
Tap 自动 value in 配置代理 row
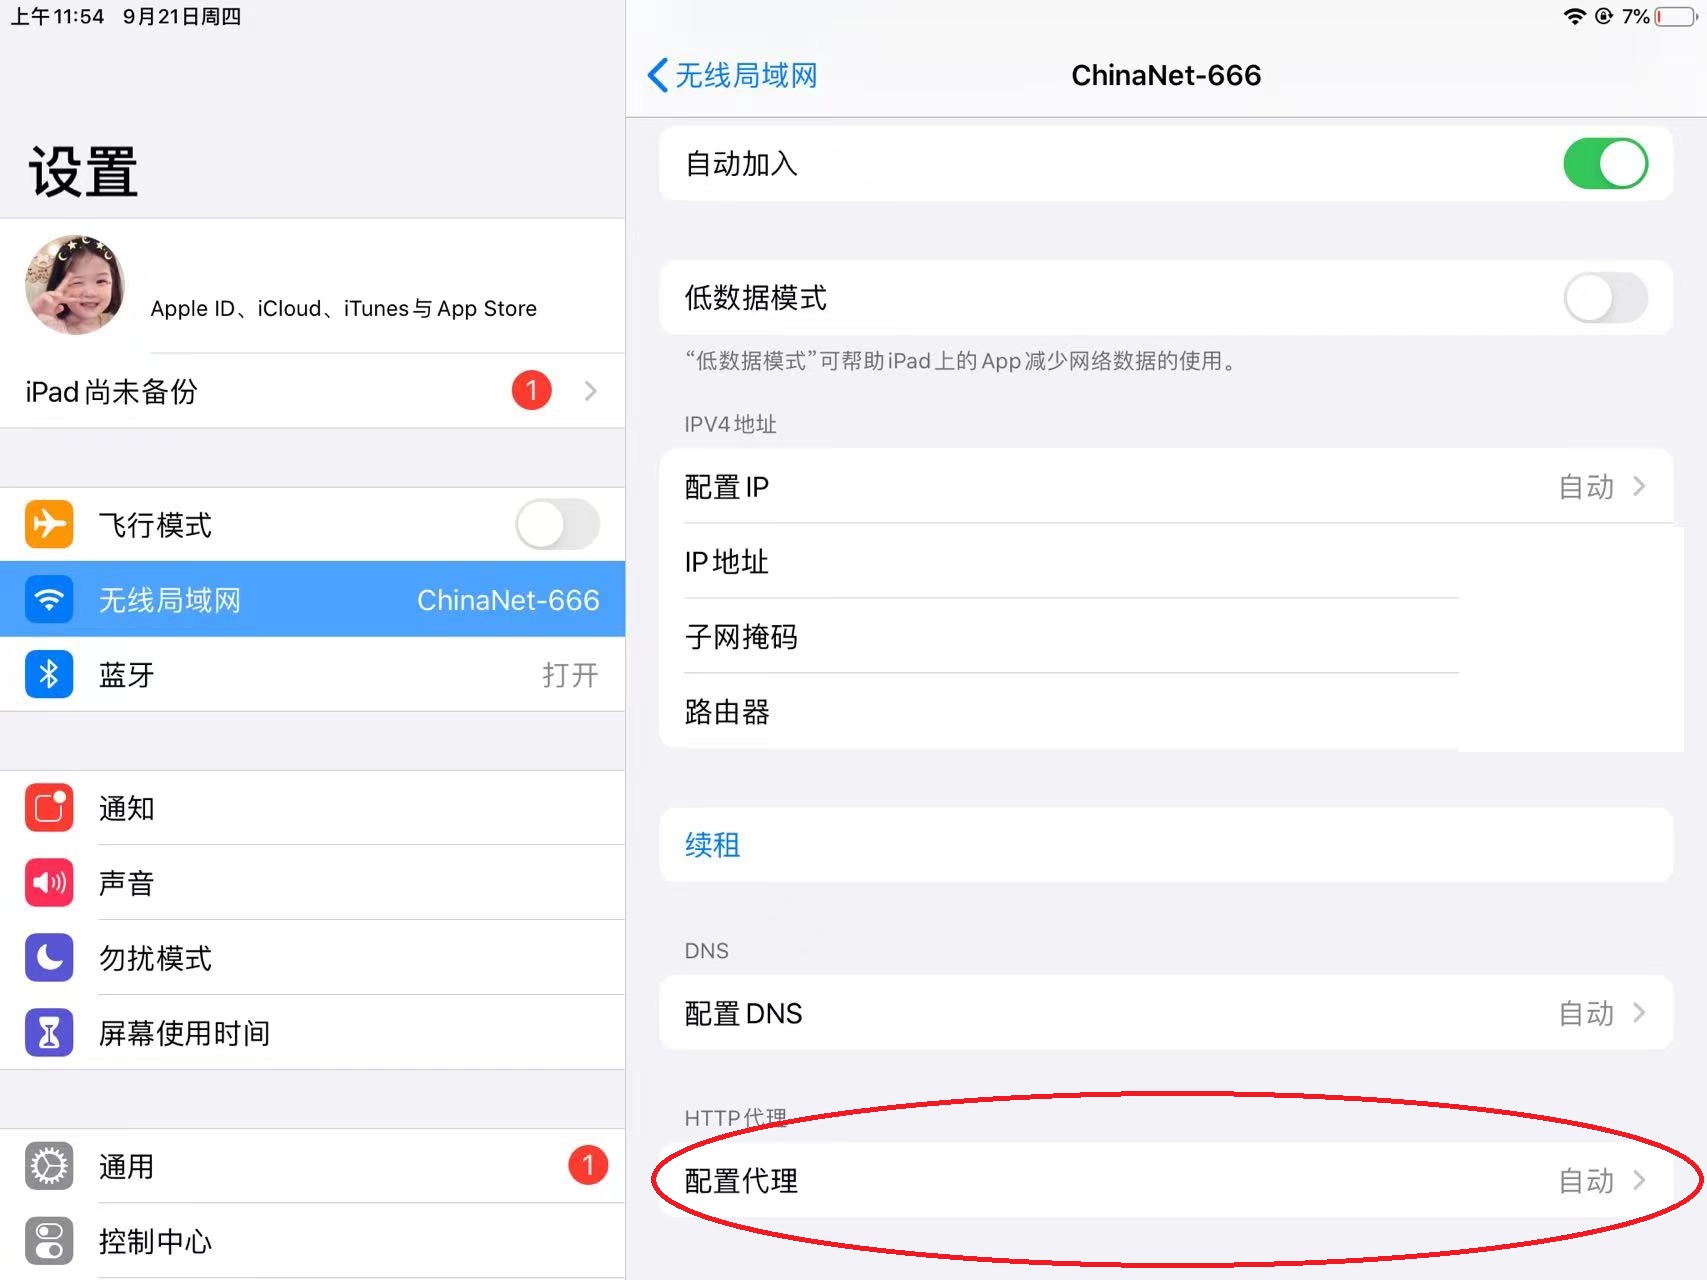coord(1587,1181)
